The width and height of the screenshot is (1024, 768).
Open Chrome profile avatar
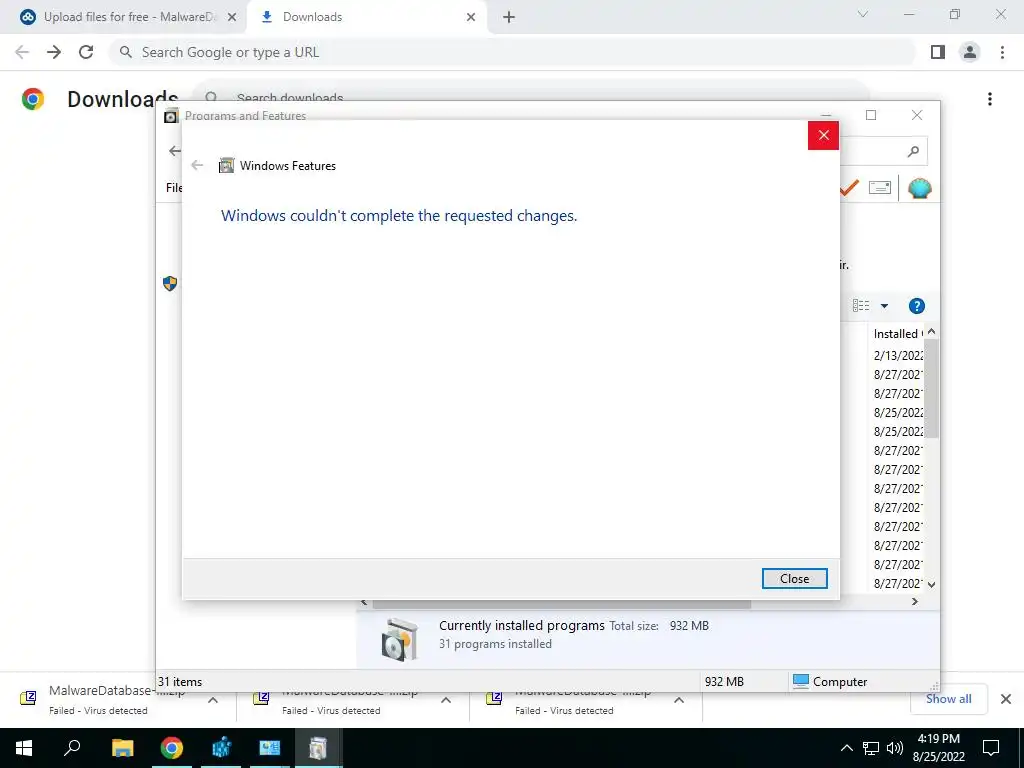tap(970, 52)
